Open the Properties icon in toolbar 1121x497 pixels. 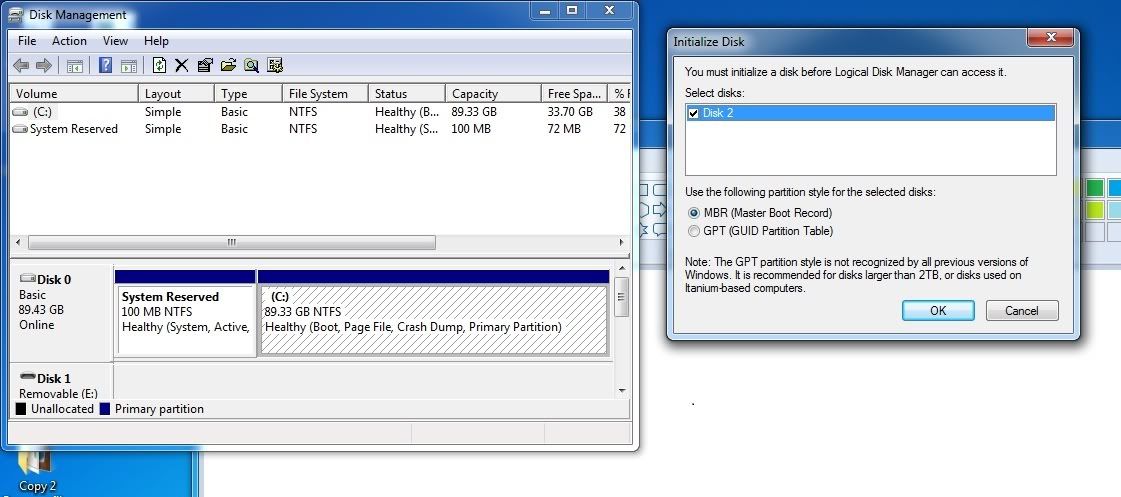point(205,66)
